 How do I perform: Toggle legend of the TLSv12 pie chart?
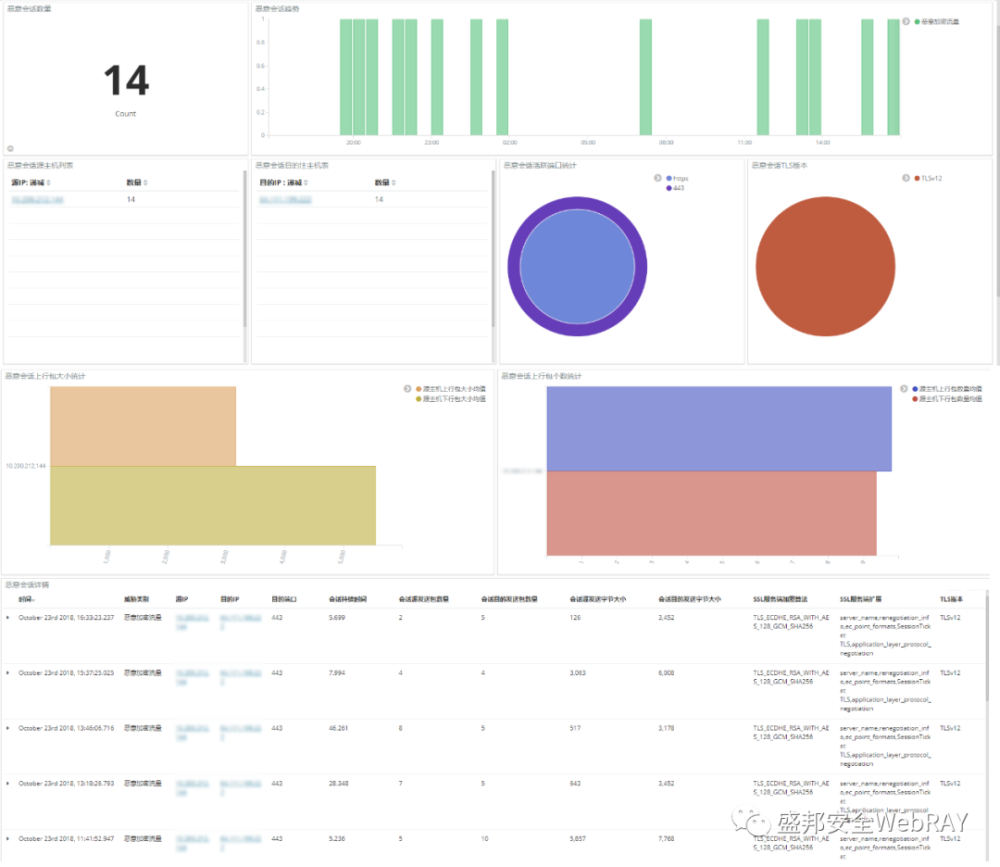point(906,178)
